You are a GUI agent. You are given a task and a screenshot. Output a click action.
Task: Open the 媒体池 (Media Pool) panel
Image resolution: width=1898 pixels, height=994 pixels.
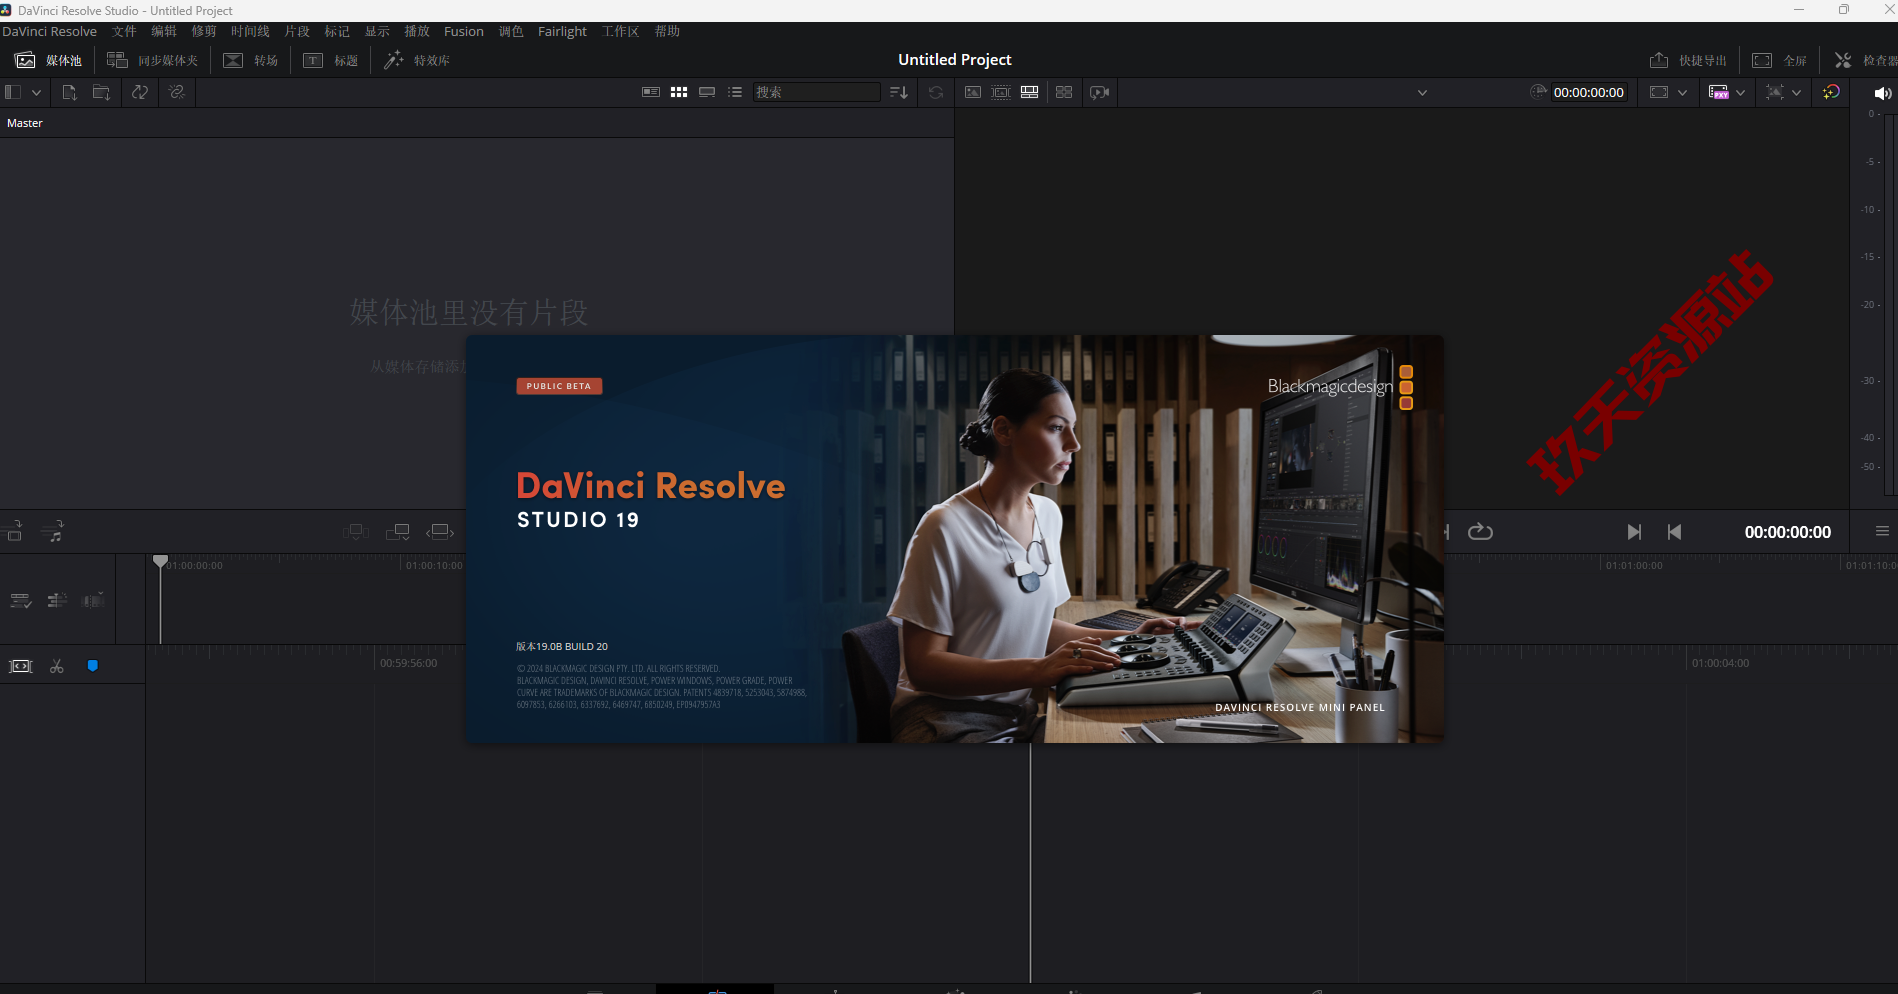48,60
